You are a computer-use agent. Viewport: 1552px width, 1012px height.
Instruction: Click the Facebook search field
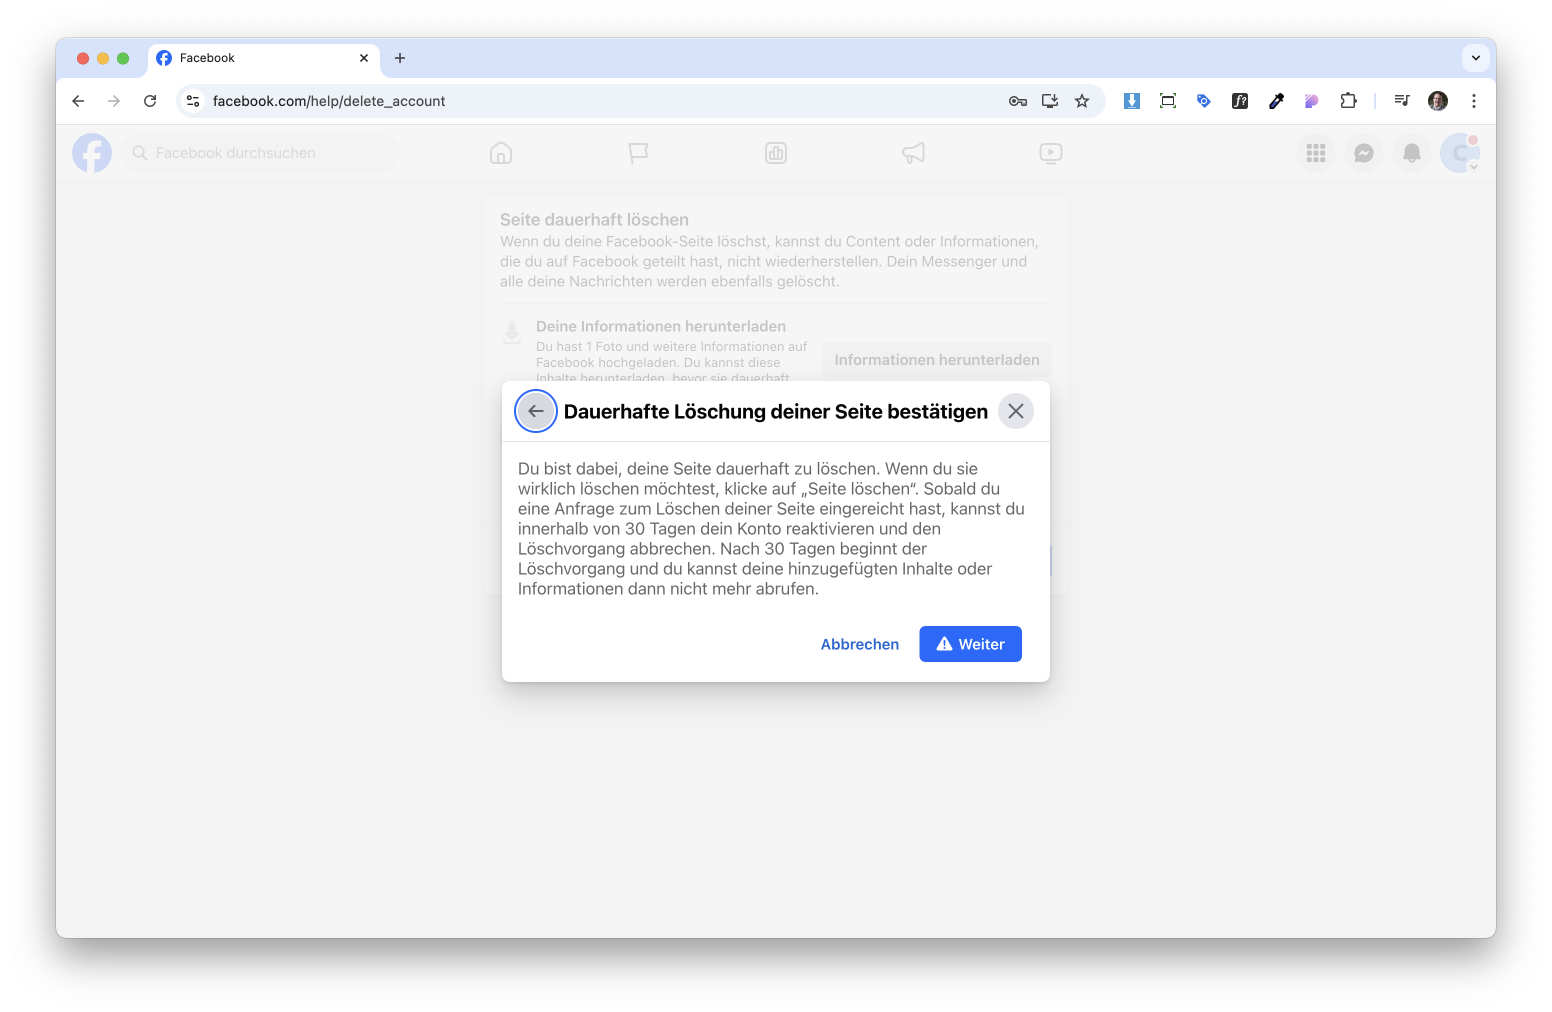pos(260,153)
